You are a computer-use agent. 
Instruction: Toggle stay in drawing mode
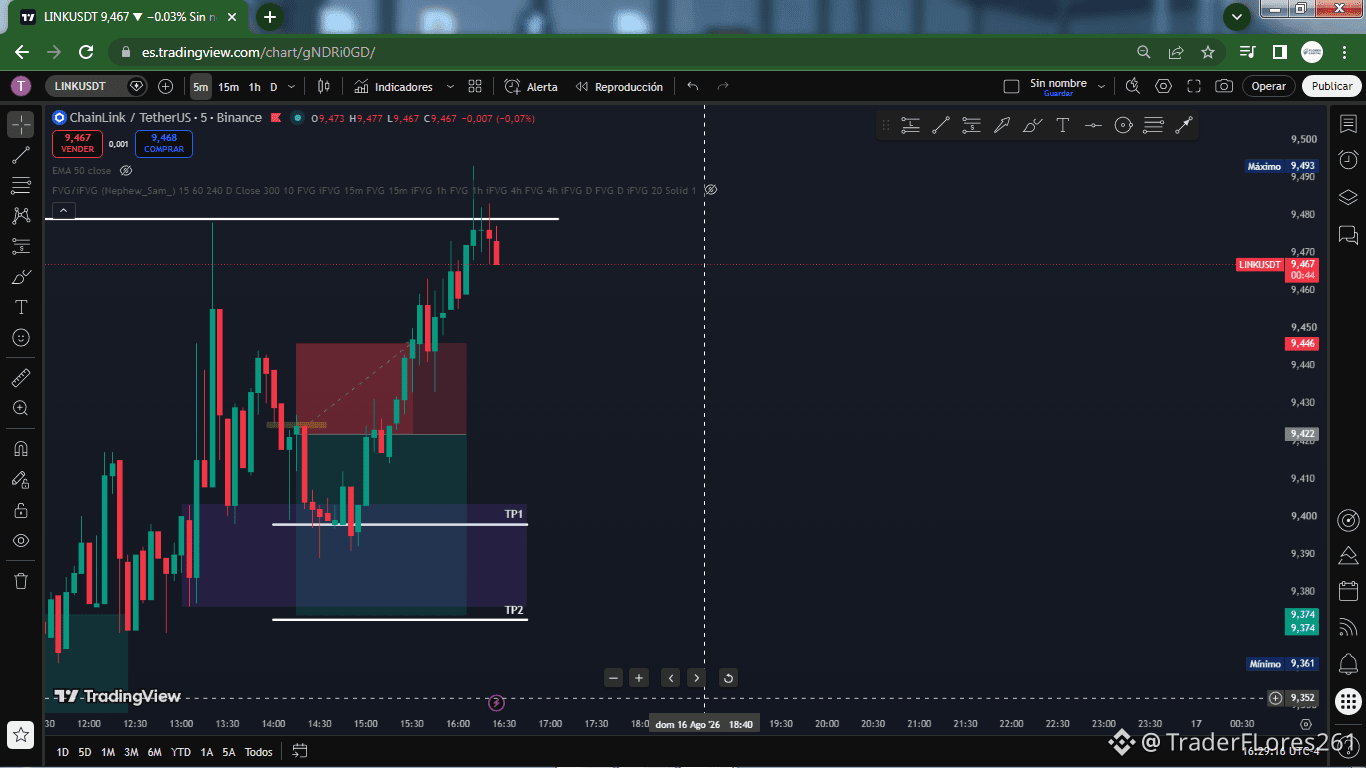pyautogui.click(x=21, y=480)
